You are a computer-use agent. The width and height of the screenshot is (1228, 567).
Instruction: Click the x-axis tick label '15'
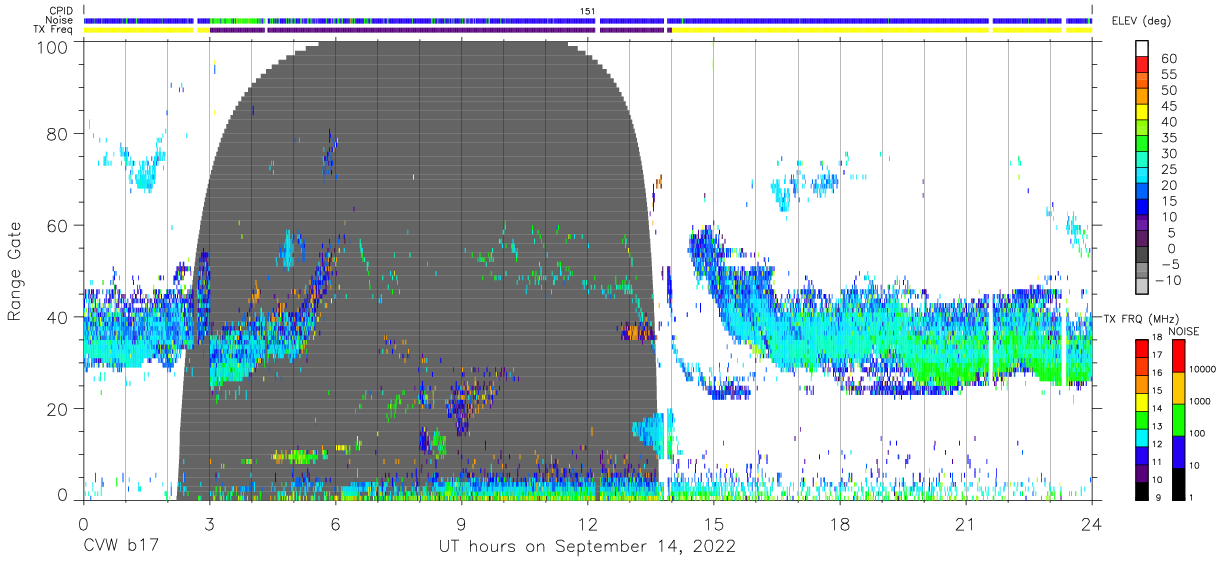pos(714,524)
